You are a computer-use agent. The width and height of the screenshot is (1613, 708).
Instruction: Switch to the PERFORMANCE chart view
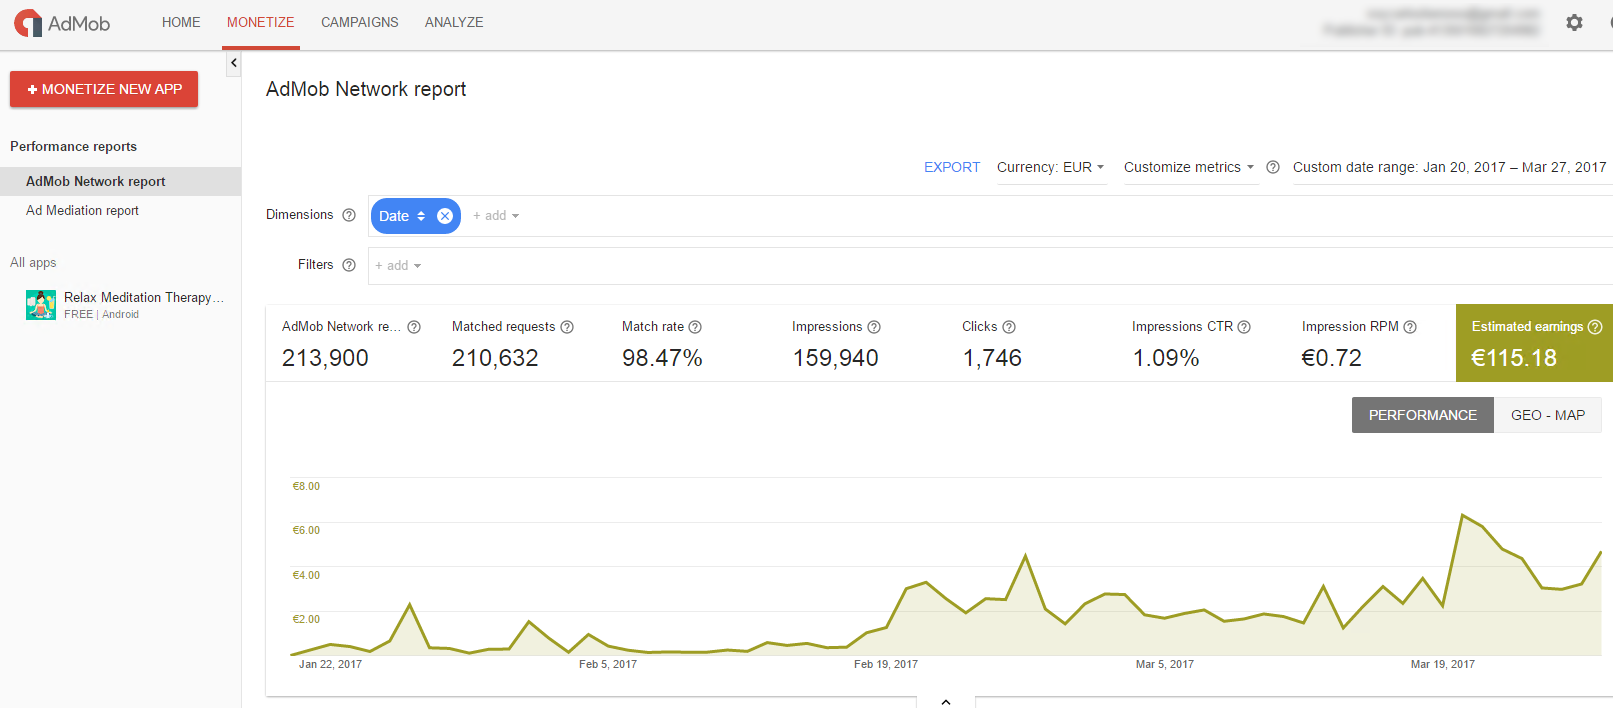pos(1423,415)
